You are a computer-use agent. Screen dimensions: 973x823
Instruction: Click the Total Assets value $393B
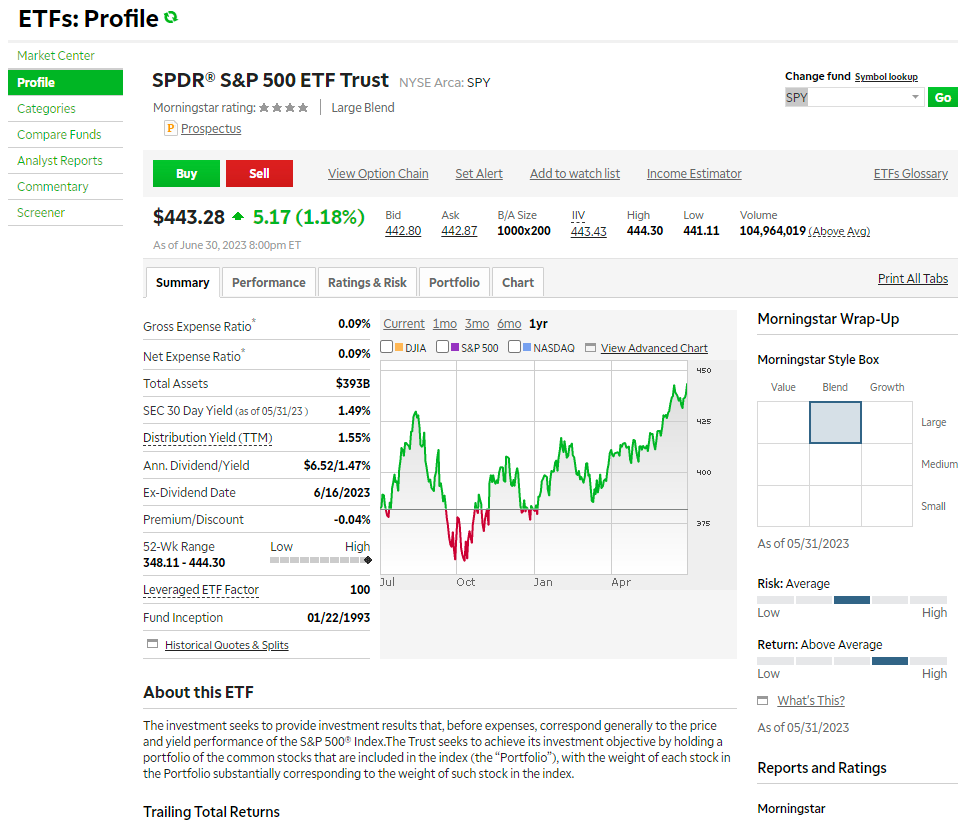pyautogui.click(x=353, y=384)
